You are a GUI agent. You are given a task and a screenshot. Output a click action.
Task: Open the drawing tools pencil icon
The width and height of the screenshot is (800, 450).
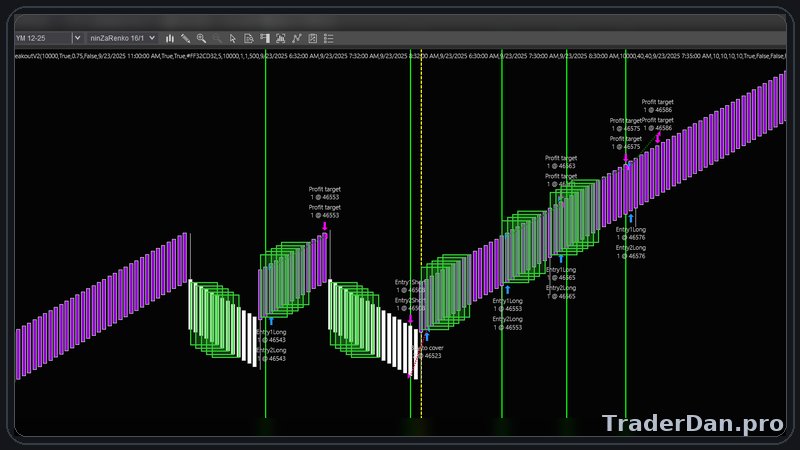coord(186,38)
